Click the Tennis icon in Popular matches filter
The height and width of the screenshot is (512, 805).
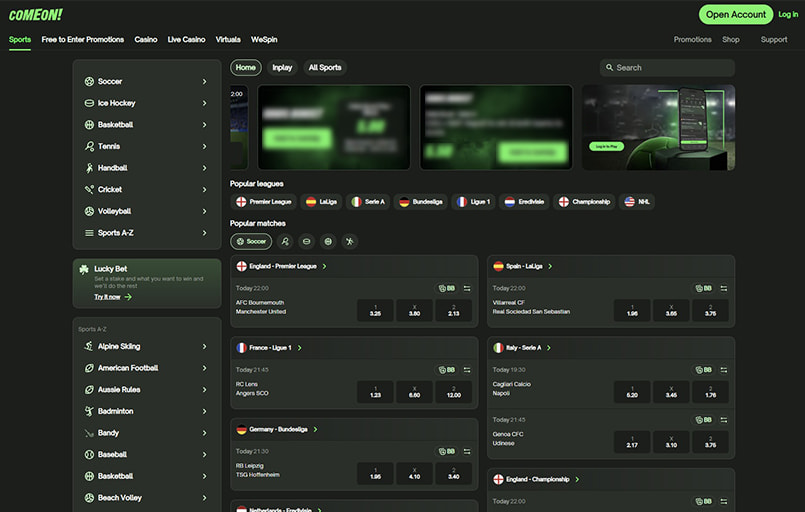285,241
